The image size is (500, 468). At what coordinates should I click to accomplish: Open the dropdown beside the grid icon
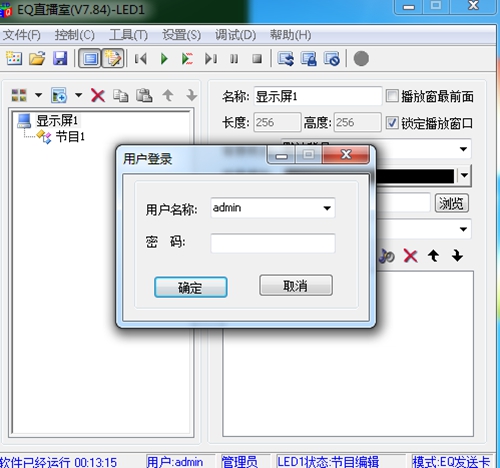[38, 95]
